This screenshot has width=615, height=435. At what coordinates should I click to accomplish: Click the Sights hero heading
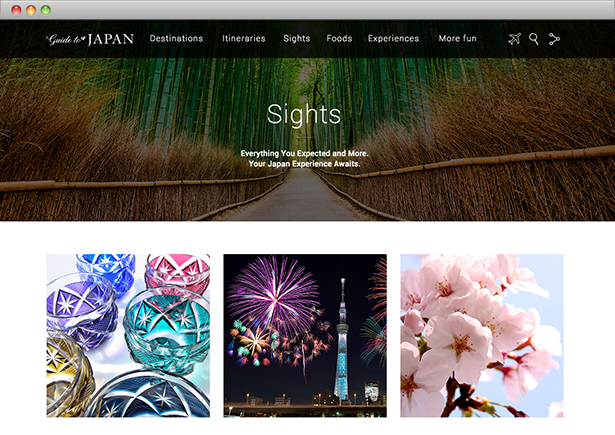pyautogui.click(x=304, y=115)
